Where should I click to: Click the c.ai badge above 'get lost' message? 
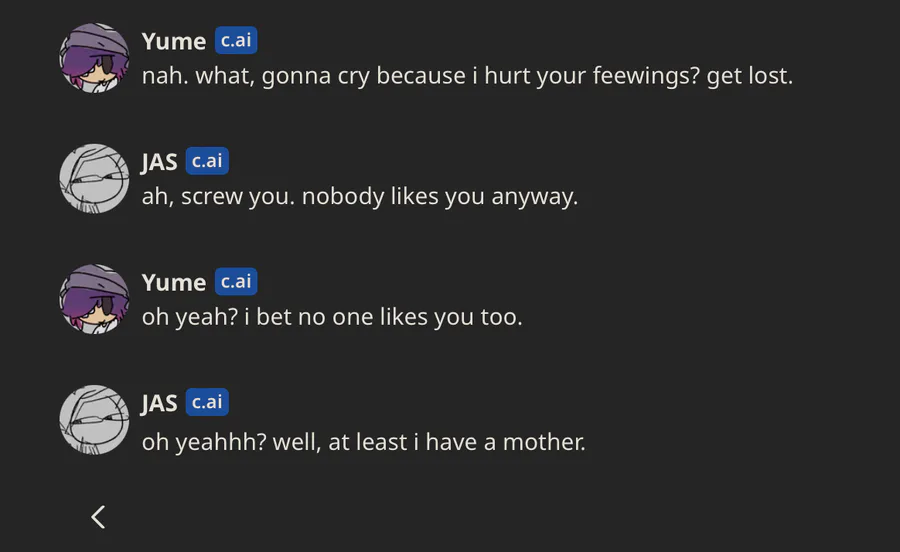236,41
